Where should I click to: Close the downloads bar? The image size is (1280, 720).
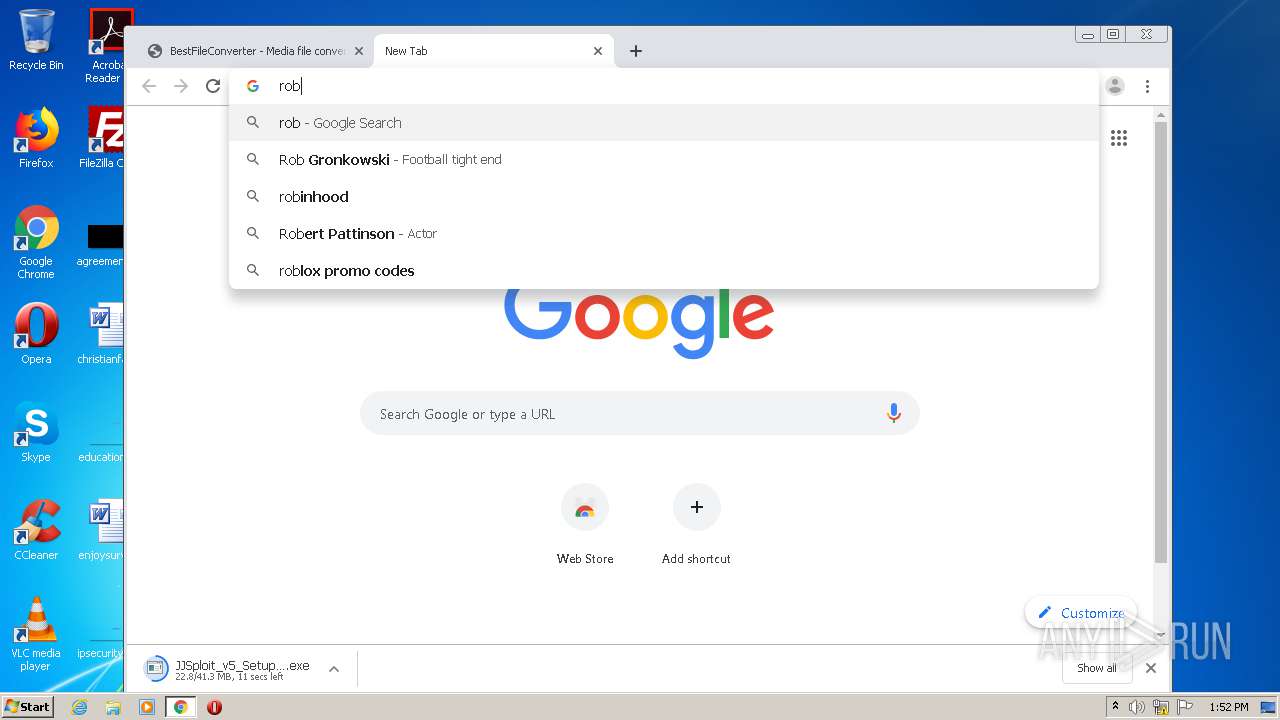1151,668
